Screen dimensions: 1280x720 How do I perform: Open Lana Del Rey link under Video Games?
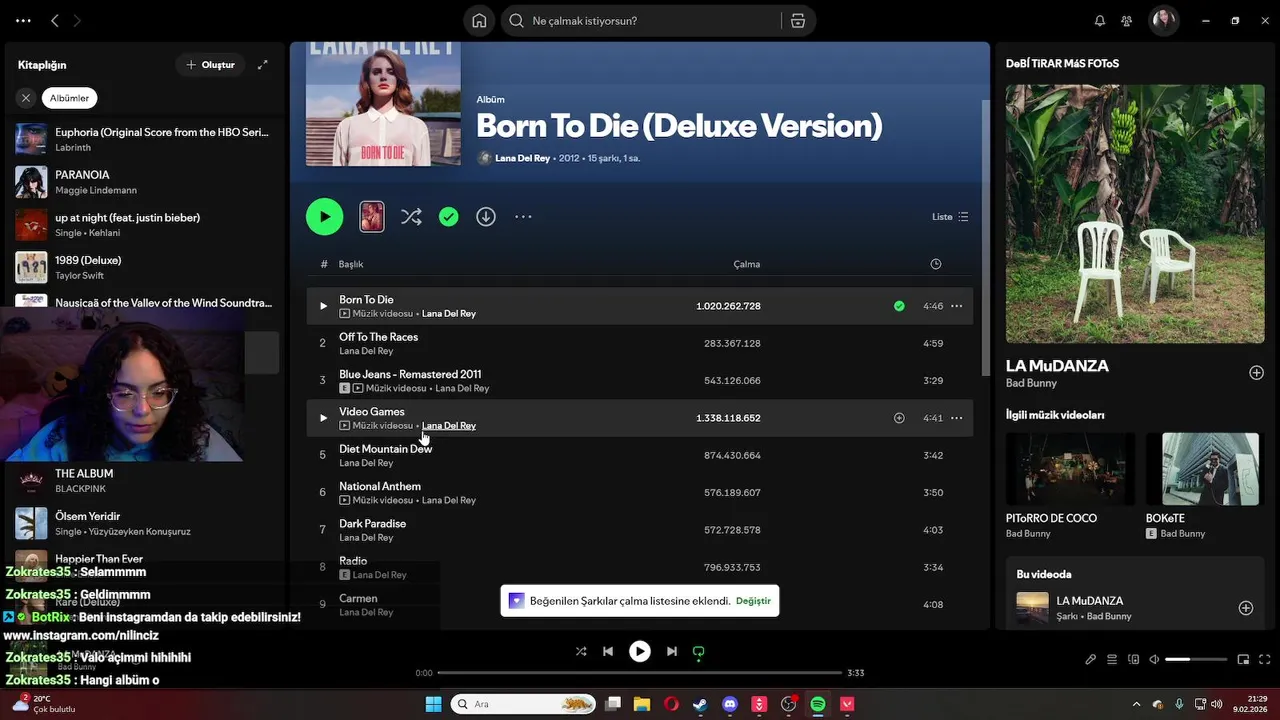pos(449,426)
